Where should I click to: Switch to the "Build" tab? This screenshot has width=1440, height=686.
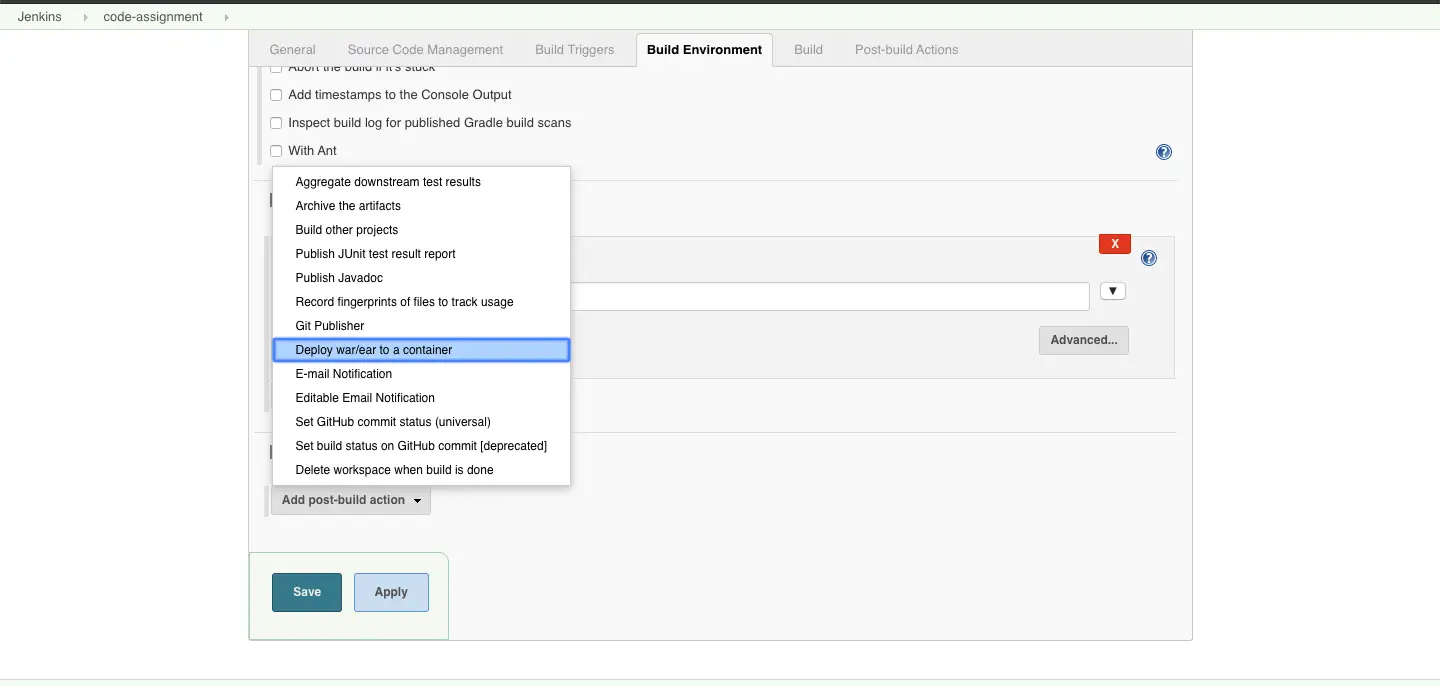click(x=807, y=49)
